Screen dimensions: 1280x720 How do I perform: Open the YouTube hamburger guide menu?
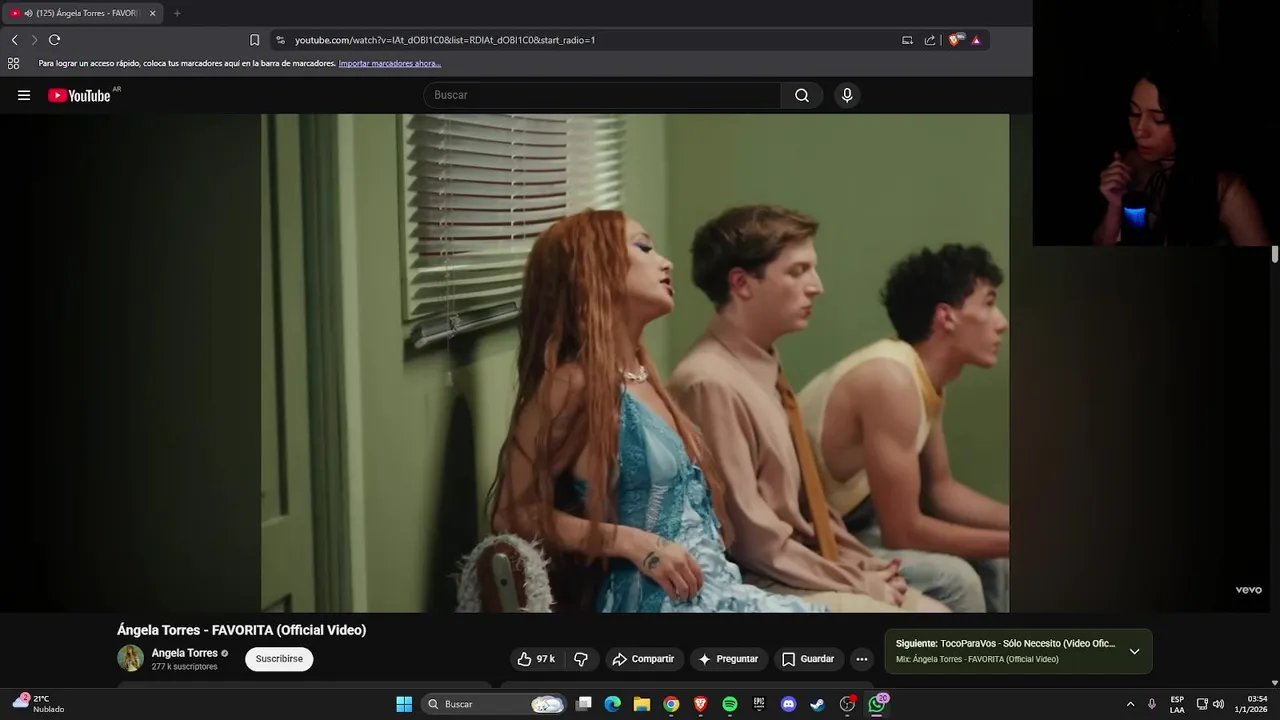tap(24, 95)
